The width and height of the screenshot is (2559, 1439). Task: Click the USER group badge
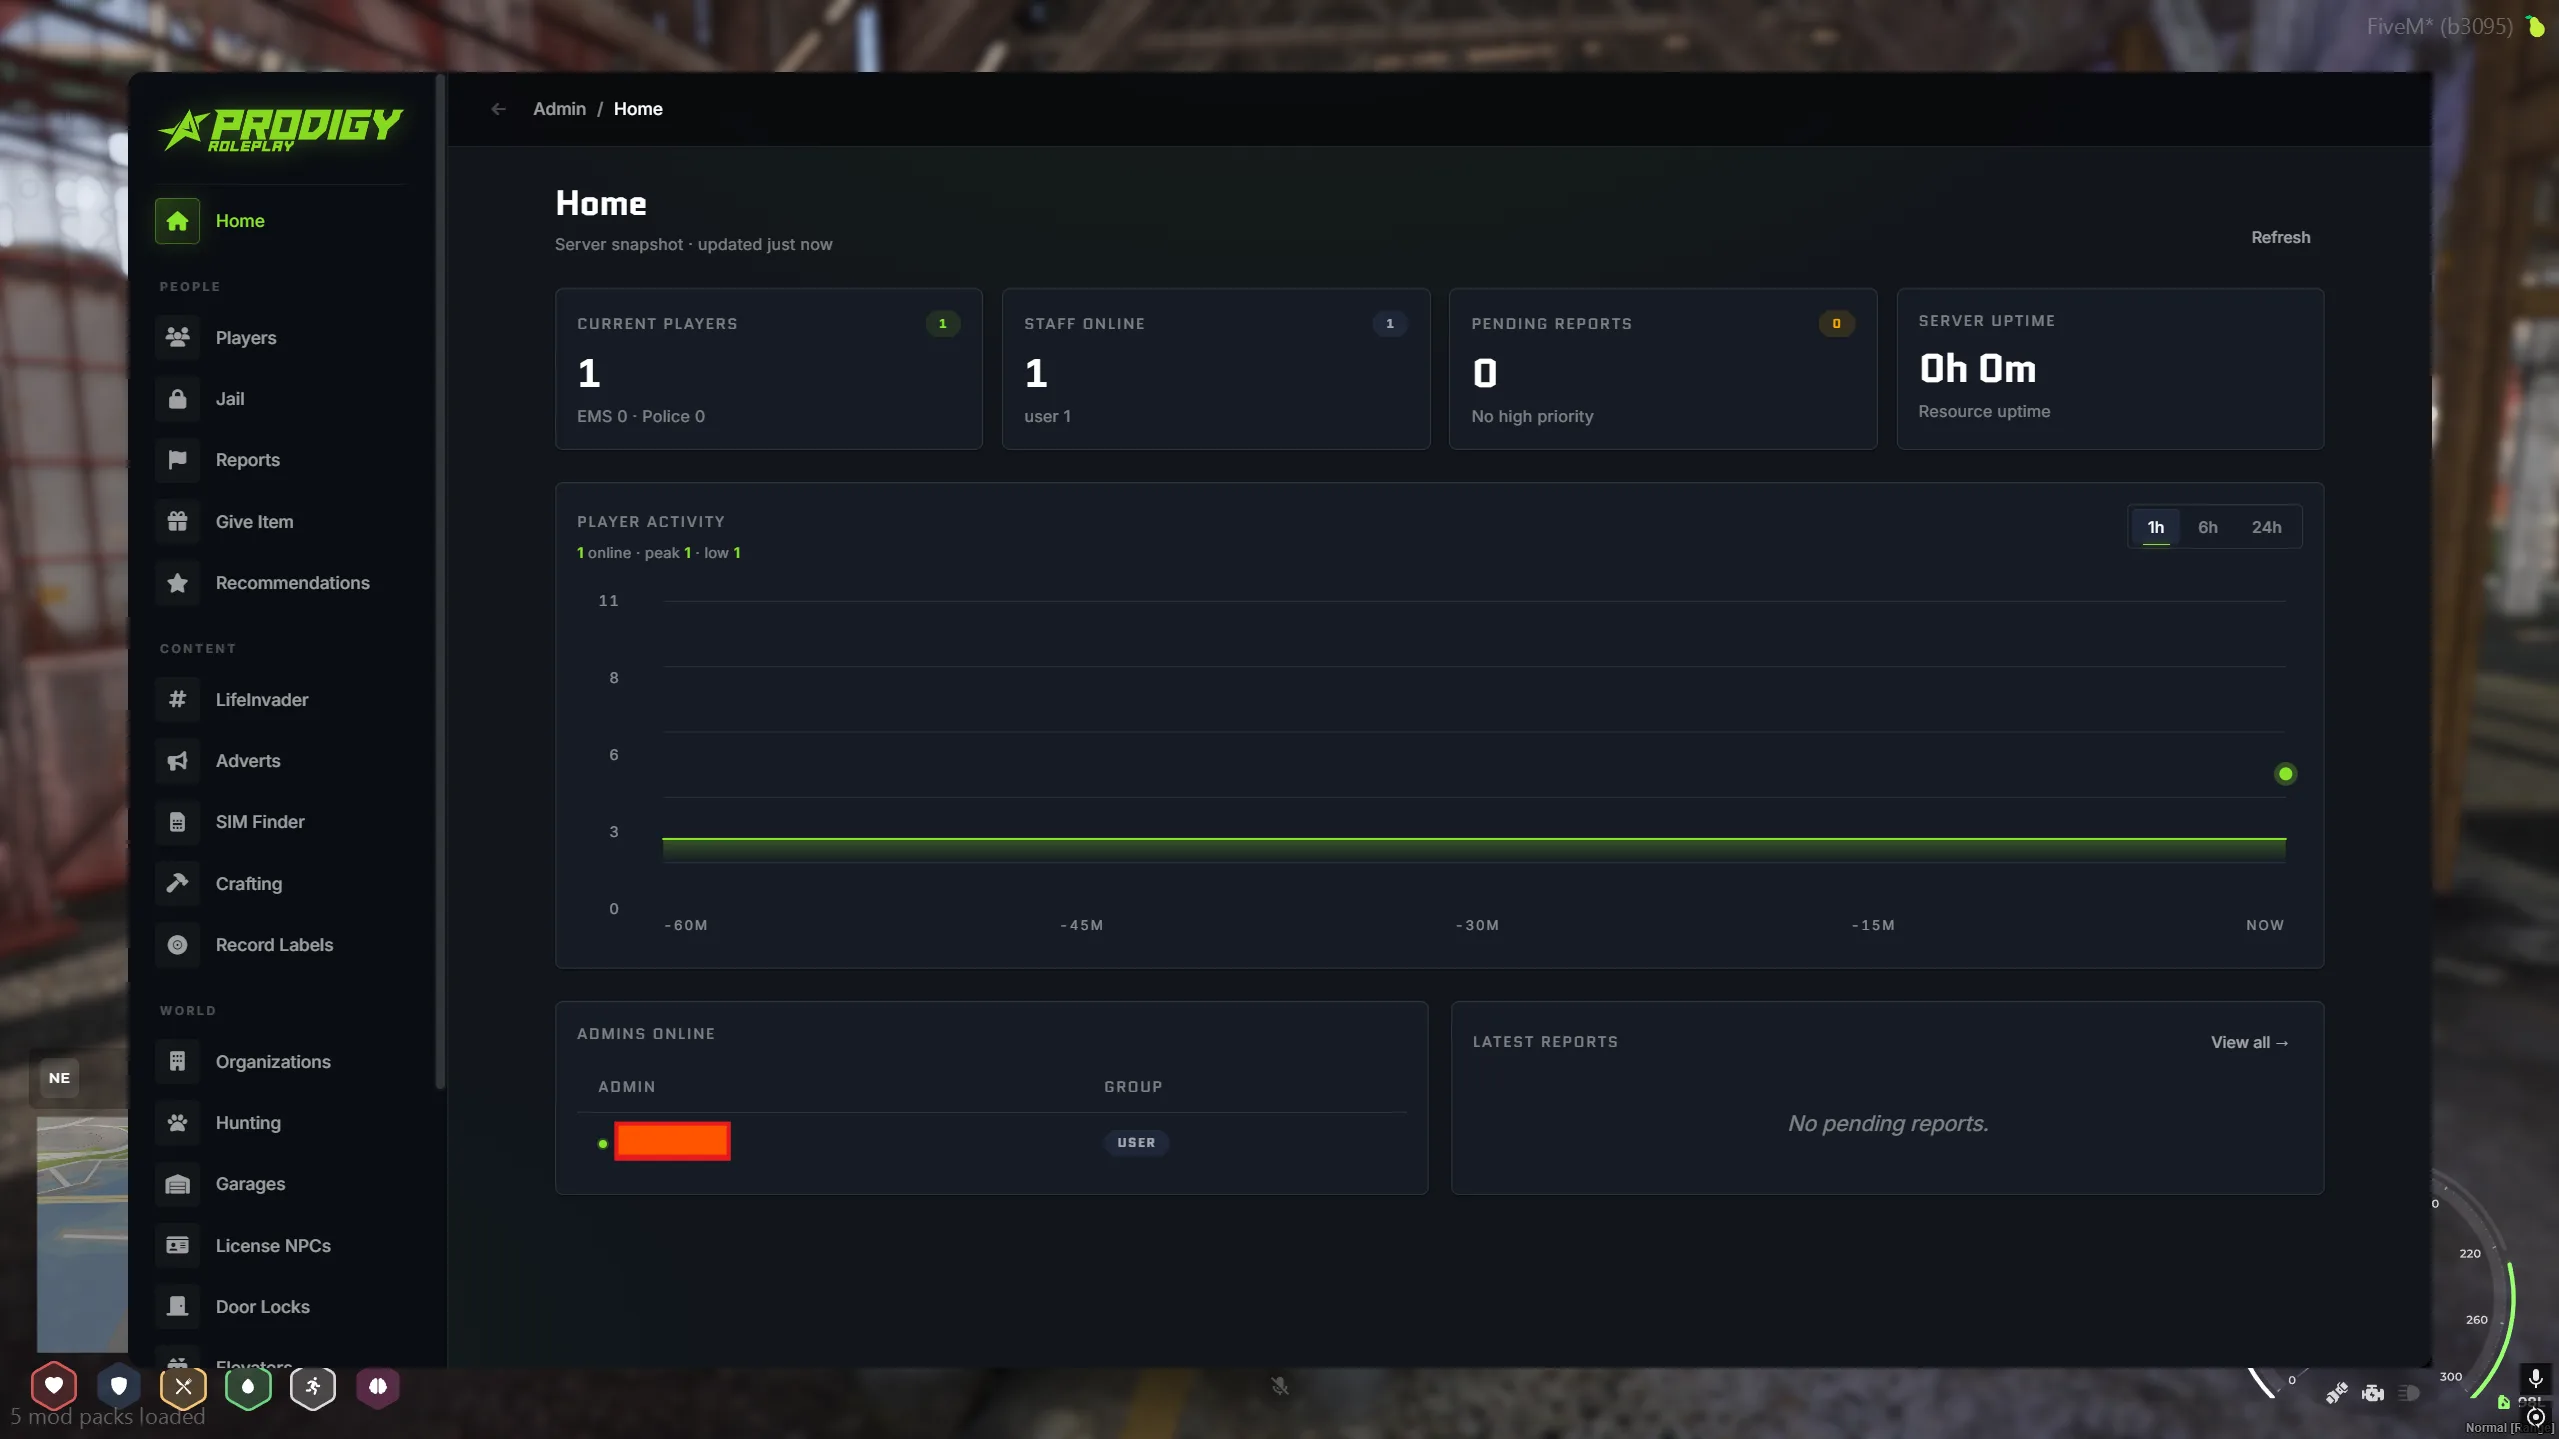point(1136,1142)
